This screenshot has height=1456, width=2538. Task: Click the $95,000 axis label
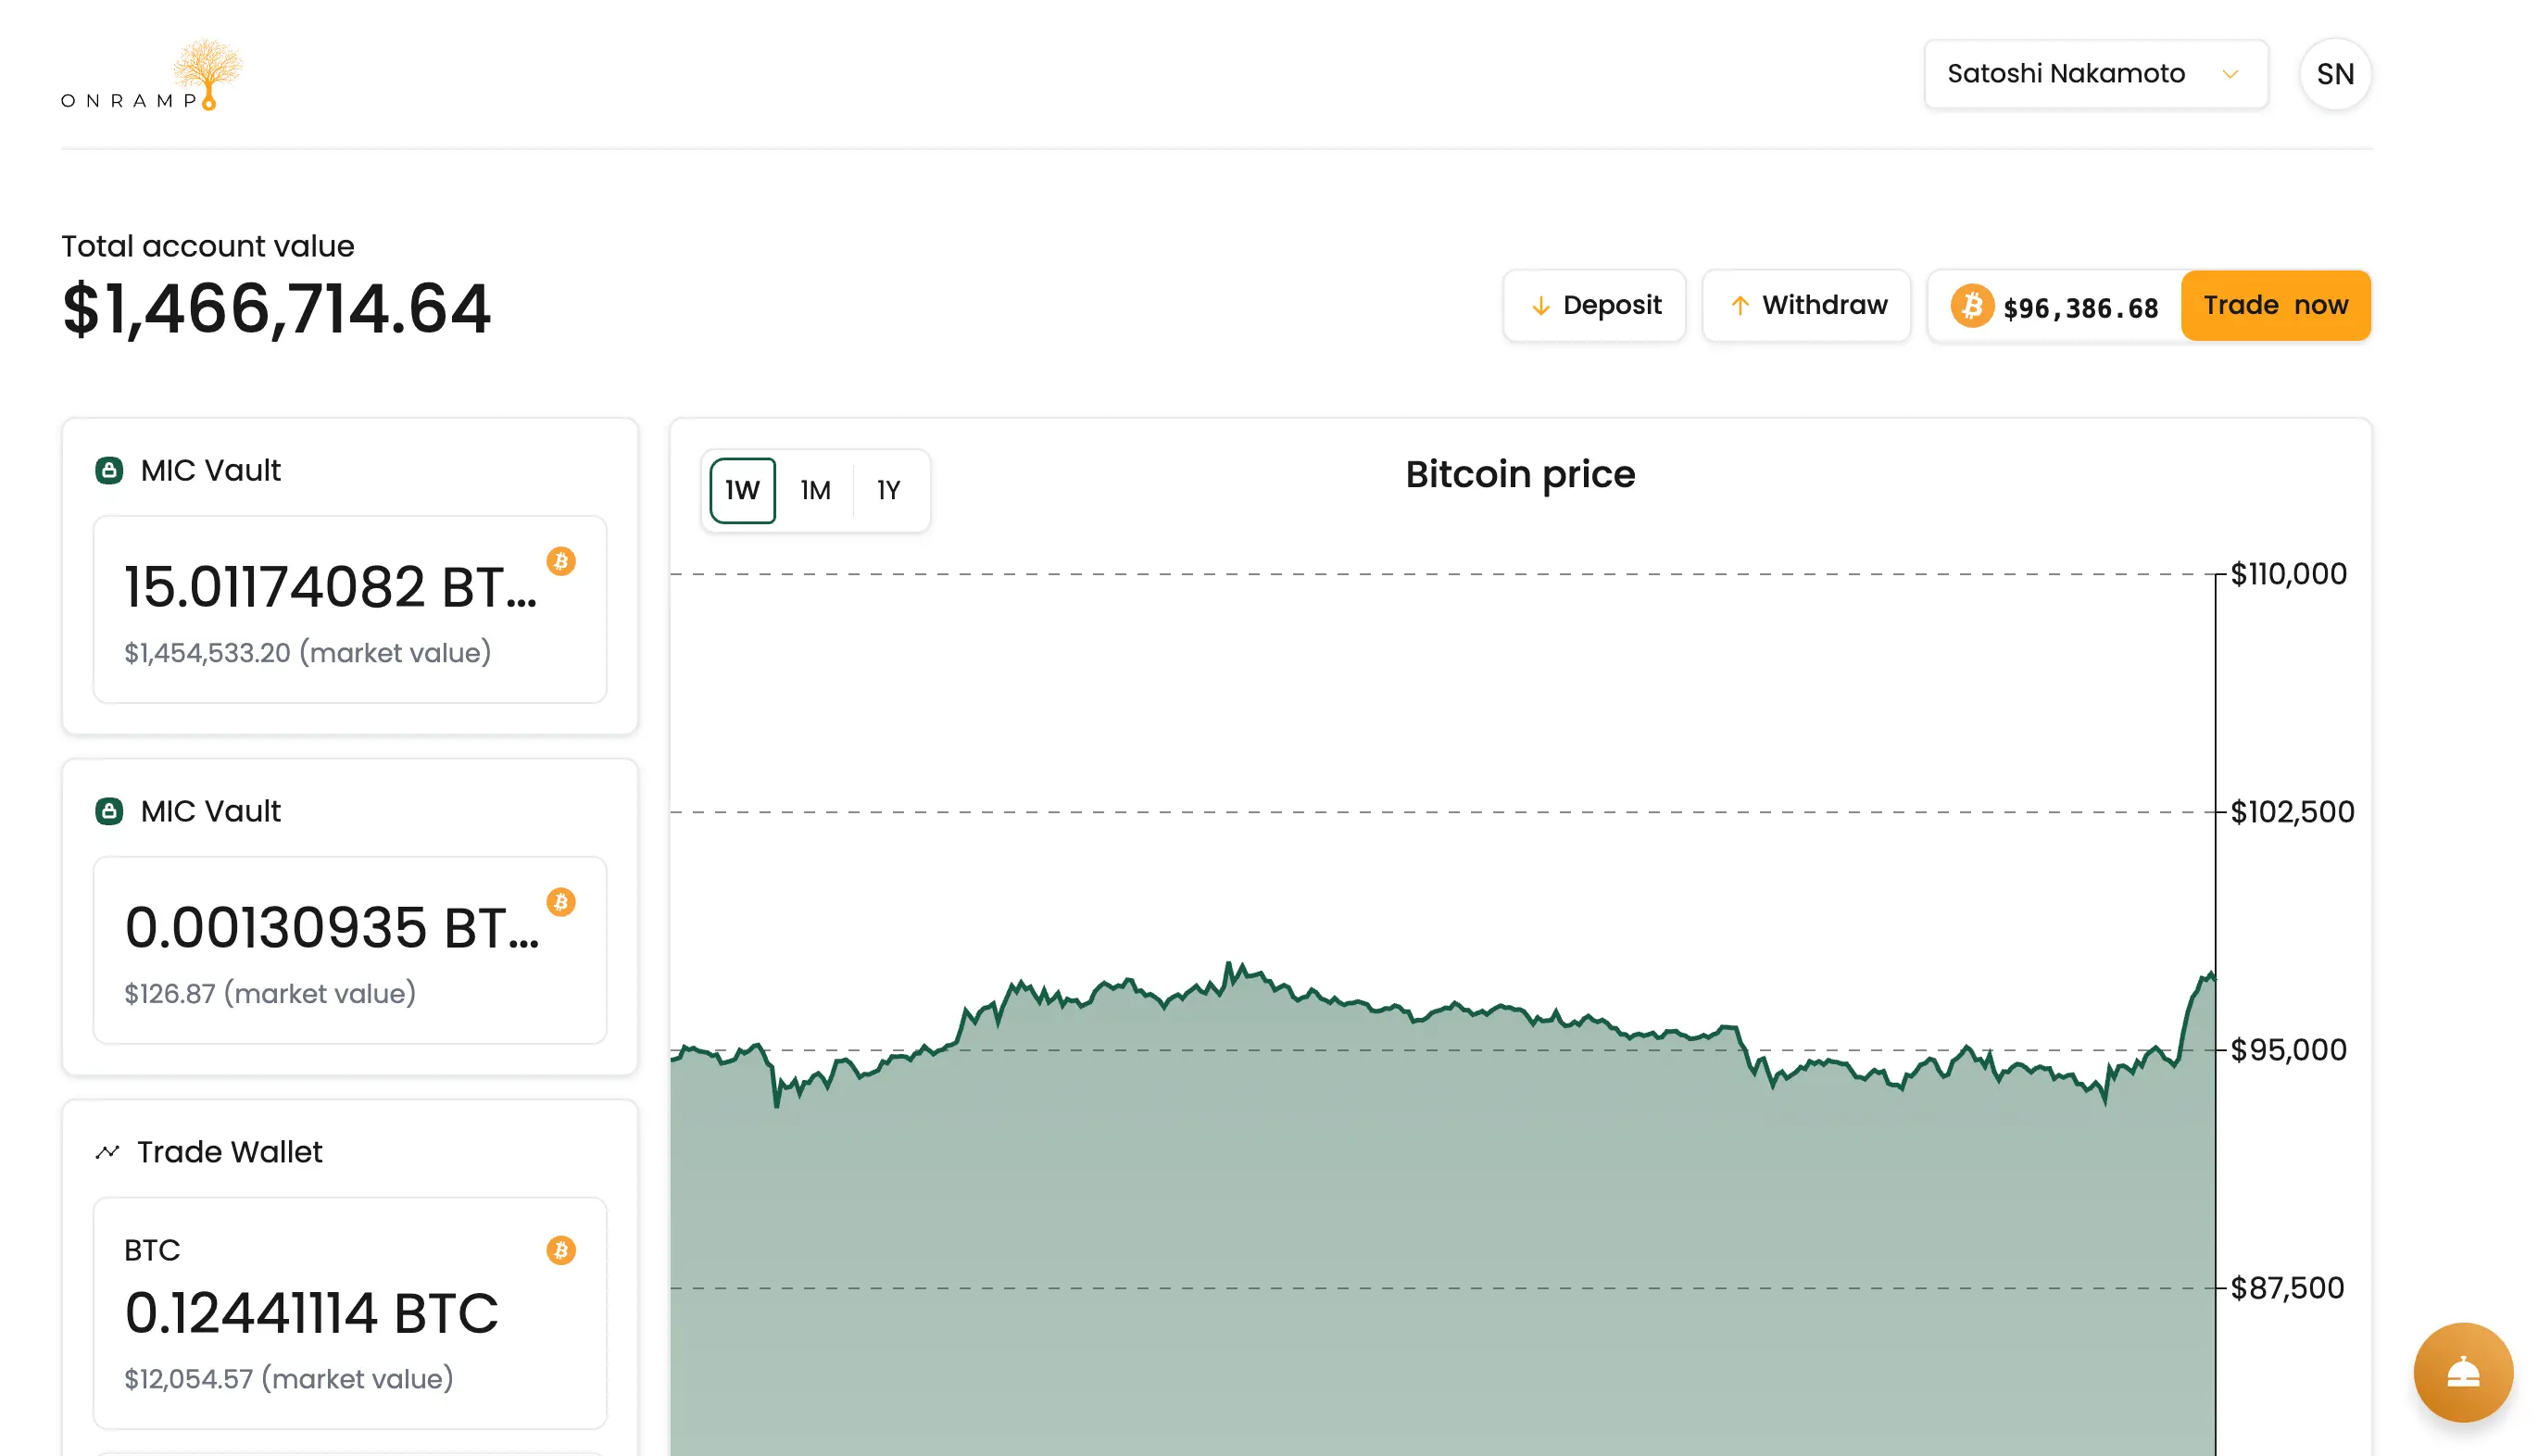coord(2288,1050)
